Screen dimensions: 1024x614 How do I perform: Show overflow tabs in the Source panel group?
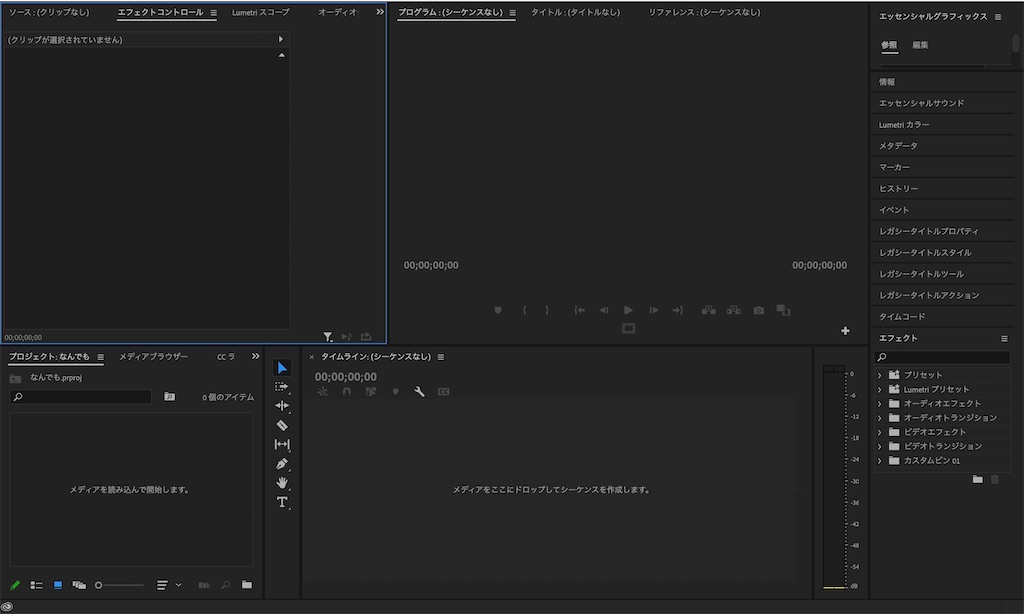click(380, 12)
